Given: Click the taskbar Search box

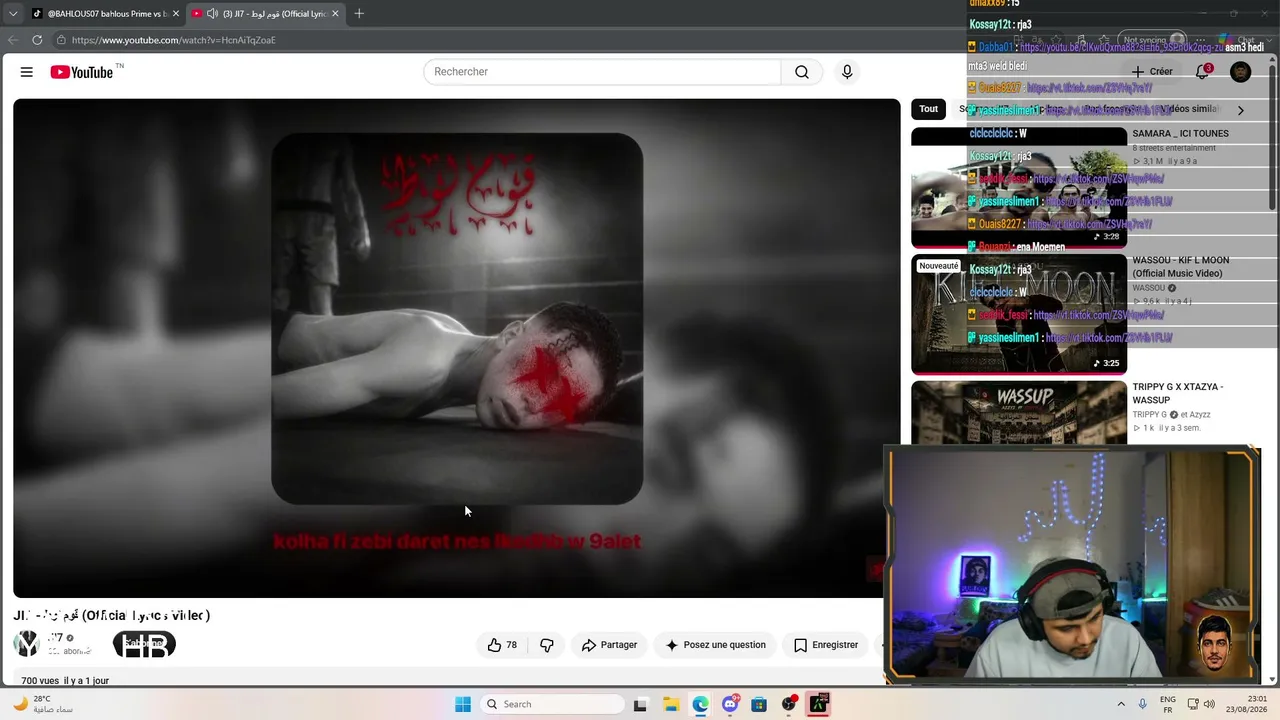Looking at the screenshot, I should (x=552, y=704).
